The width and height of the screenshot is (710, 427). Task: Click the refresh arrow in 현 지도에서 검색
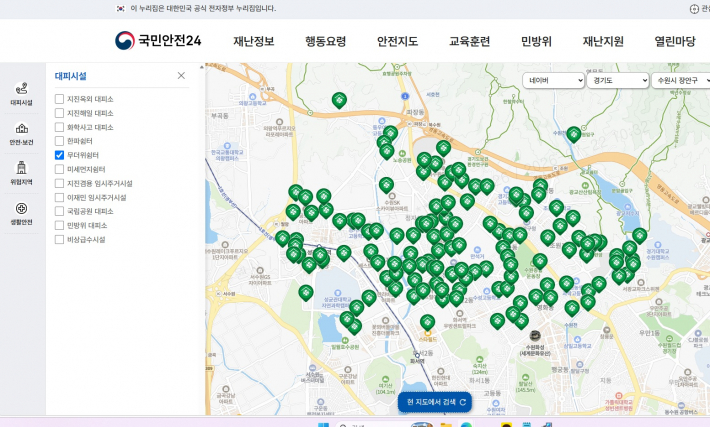[463, 402]
